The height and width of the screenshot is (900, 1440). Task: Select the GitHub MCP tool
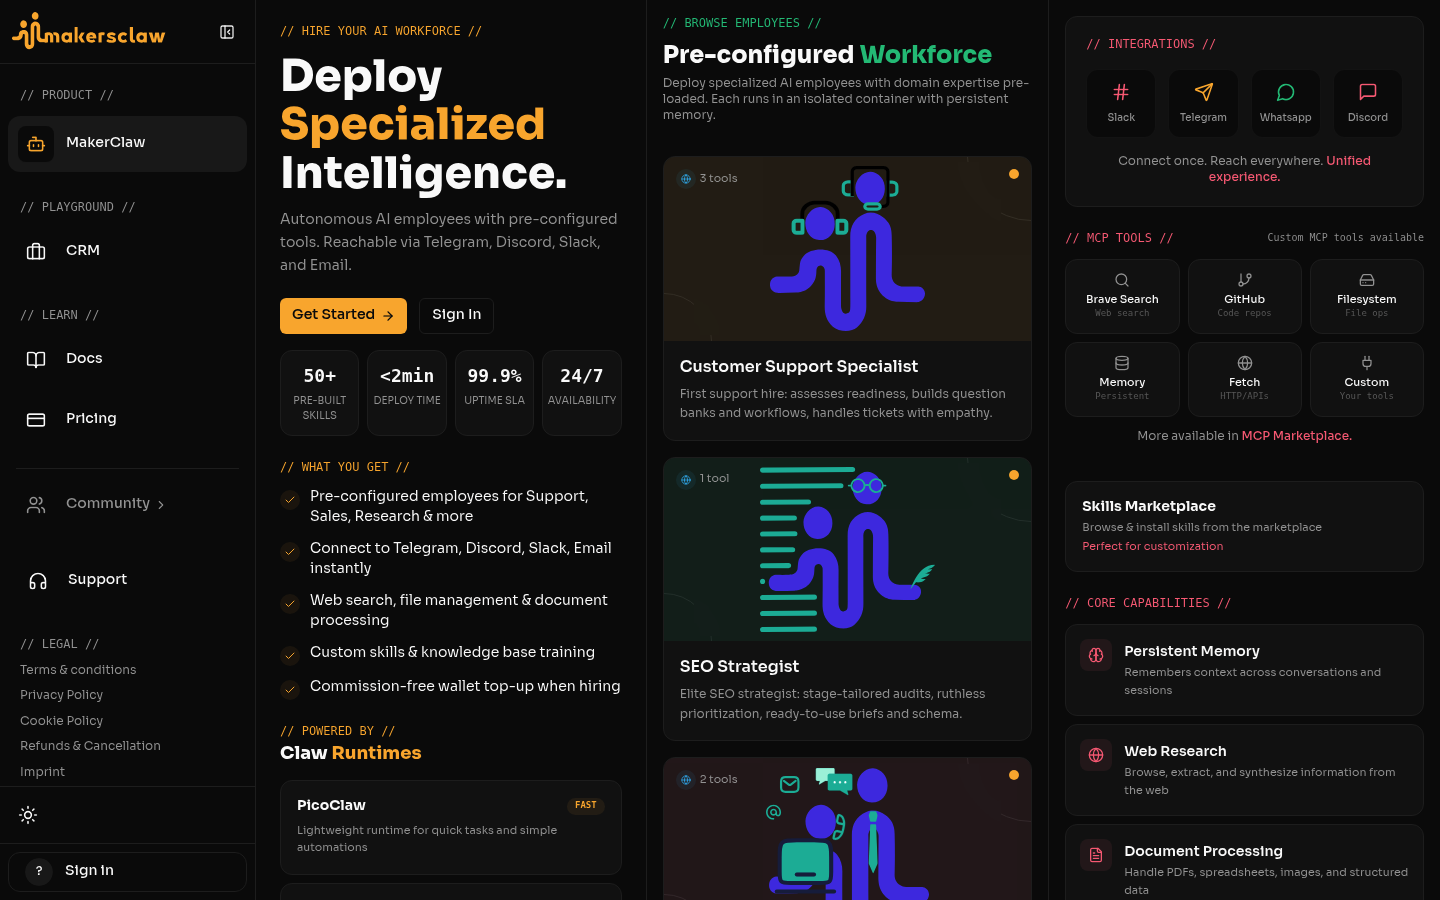tap(1244, 296)
